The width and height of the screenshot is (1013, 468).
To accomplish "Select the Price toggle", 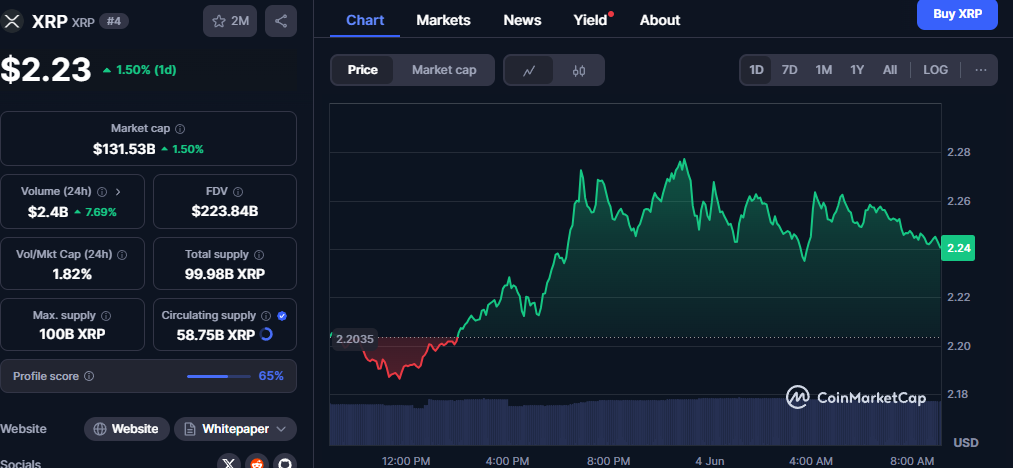I will [x=362, y=70].
